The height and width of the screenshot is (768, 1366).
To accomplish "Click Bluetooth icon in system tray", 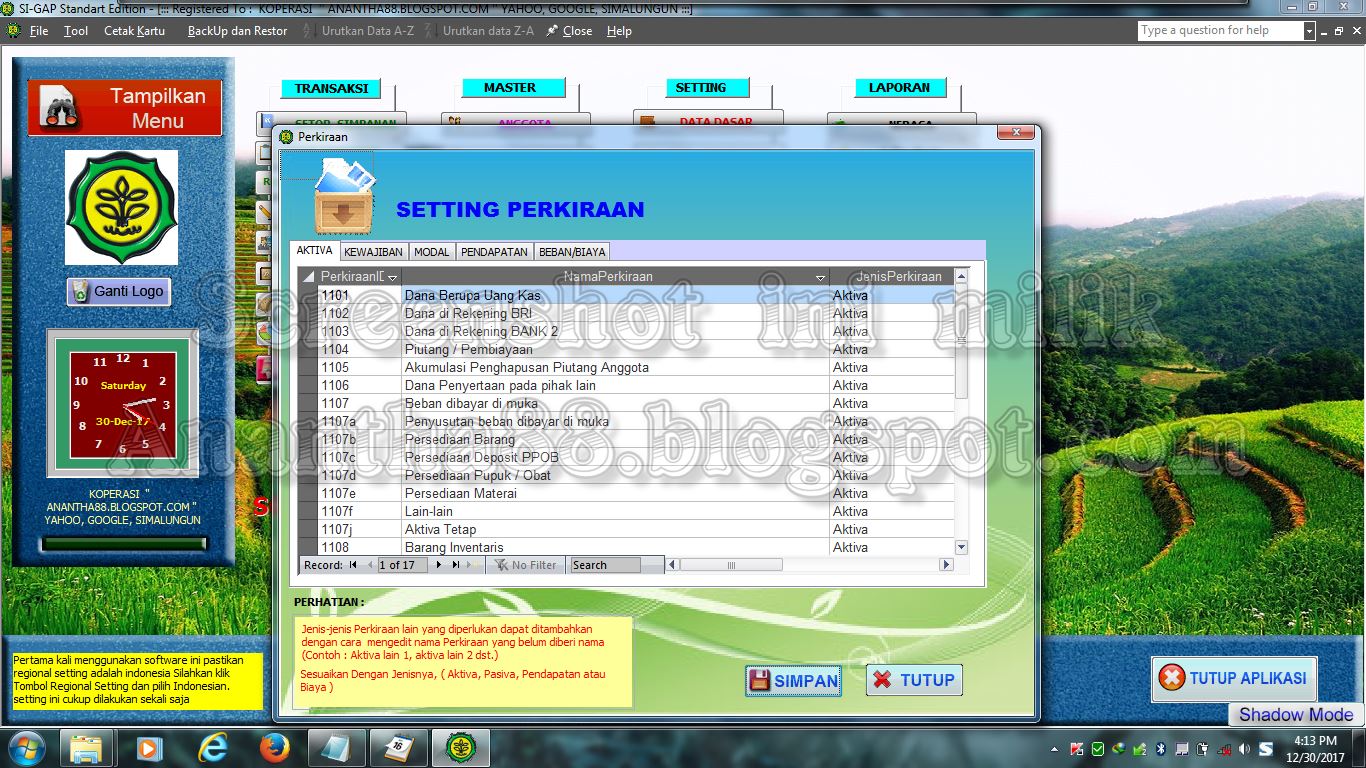I will tap(1161, 748).
